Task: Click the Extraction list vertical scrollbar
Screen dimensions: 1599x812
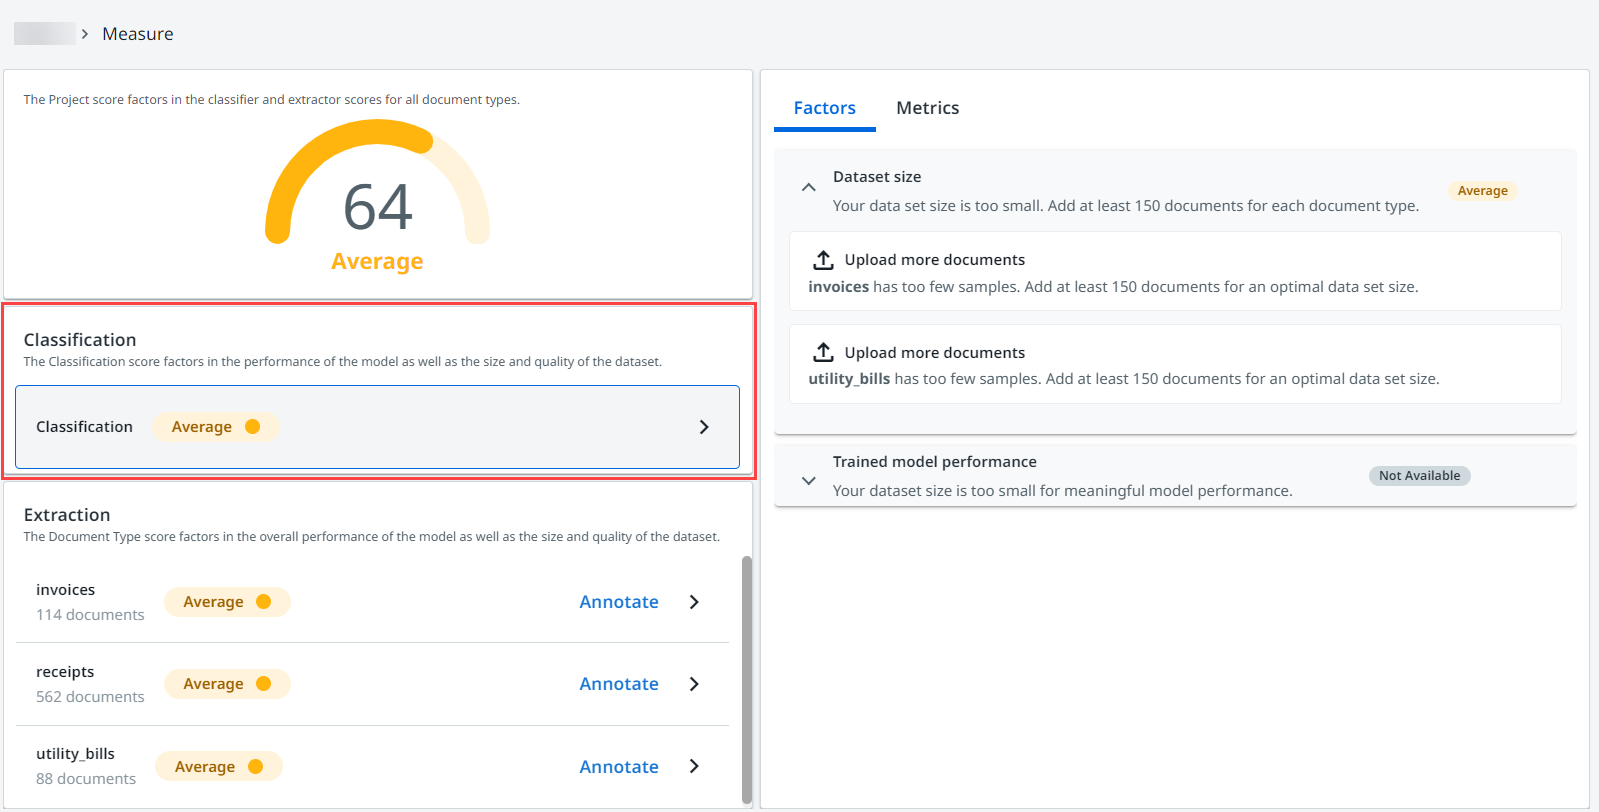Action: tap(746, 678)
